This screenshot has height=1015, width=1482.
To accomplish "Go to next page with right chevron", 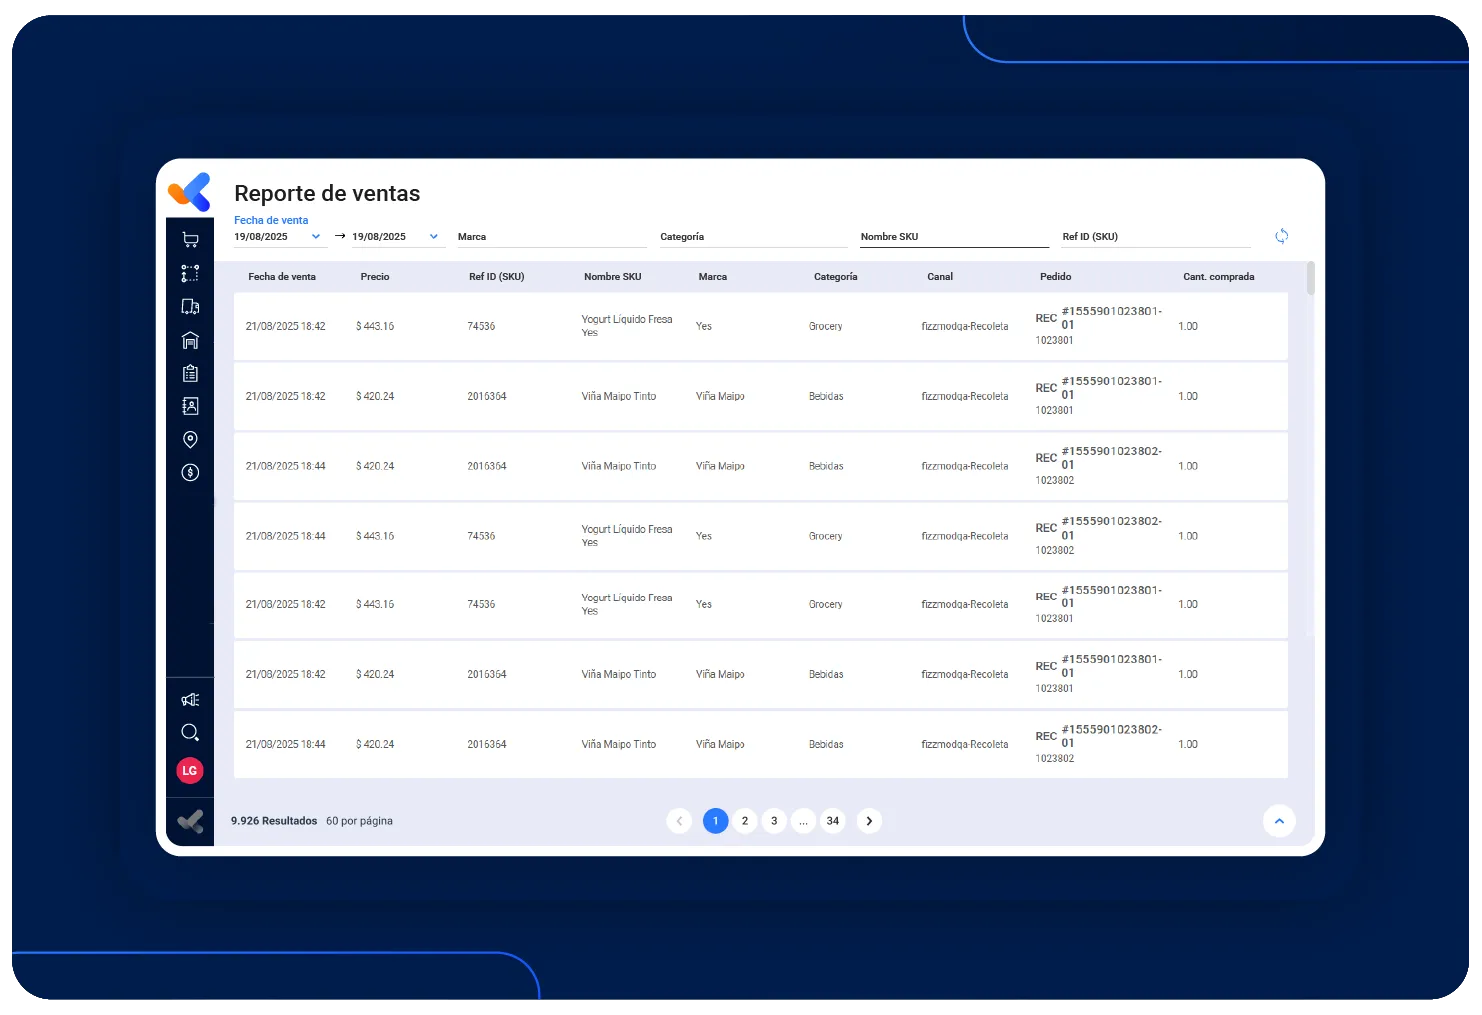I will tap(869, 821).
